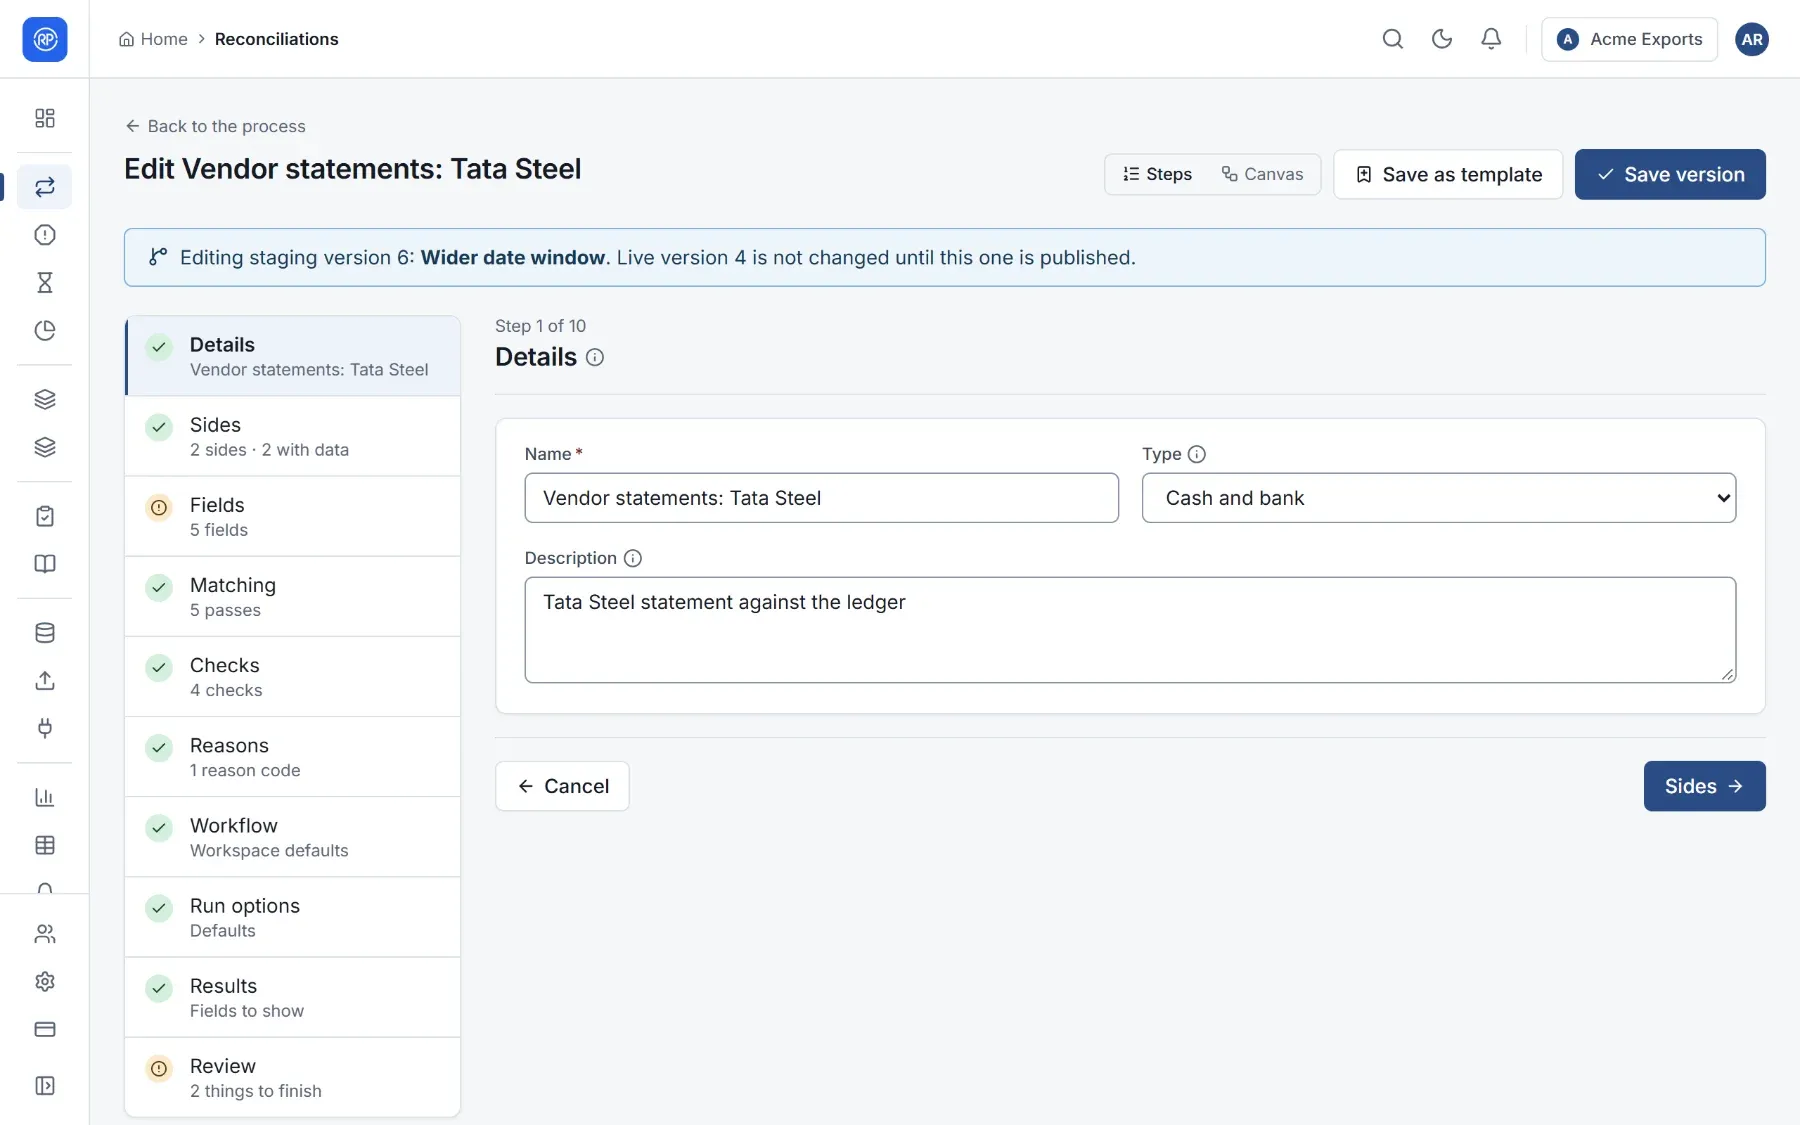
Task: Click the app logo icon
Action: [x=44, y=39]
